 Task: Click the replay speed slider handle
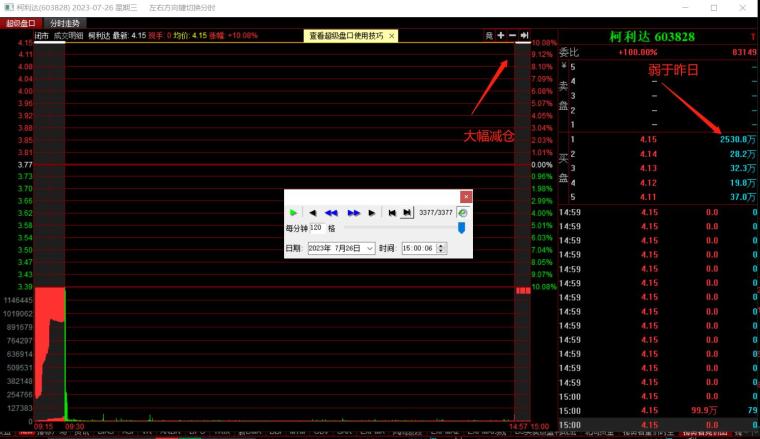(461, 228)
